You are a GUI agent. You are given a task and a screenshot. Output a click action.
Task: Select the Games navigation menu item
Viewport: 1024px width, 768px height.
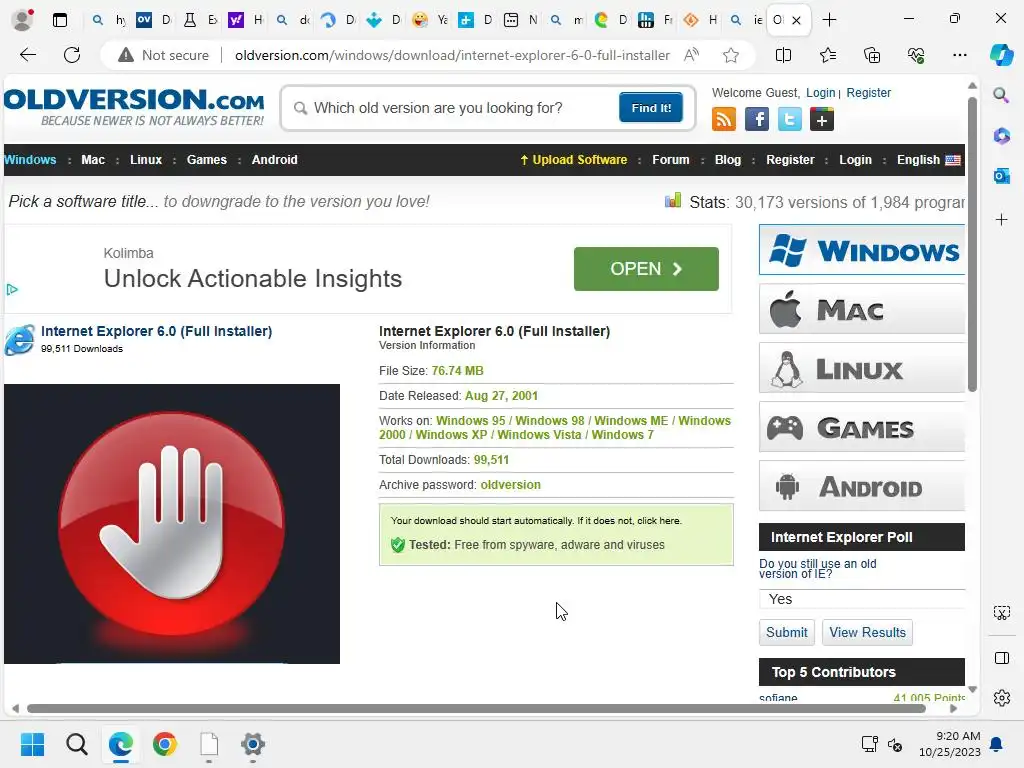[x=206, y=160]
